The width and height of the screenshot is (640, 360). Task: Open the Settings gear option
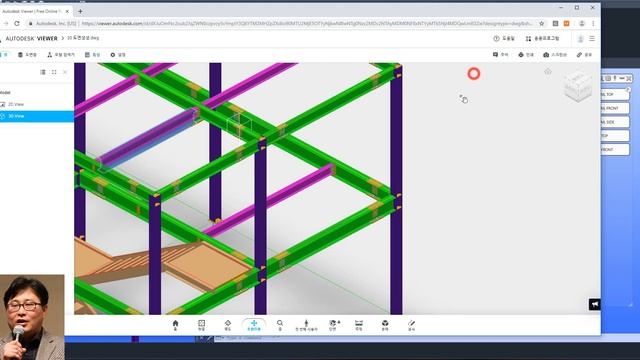(118, 55)
